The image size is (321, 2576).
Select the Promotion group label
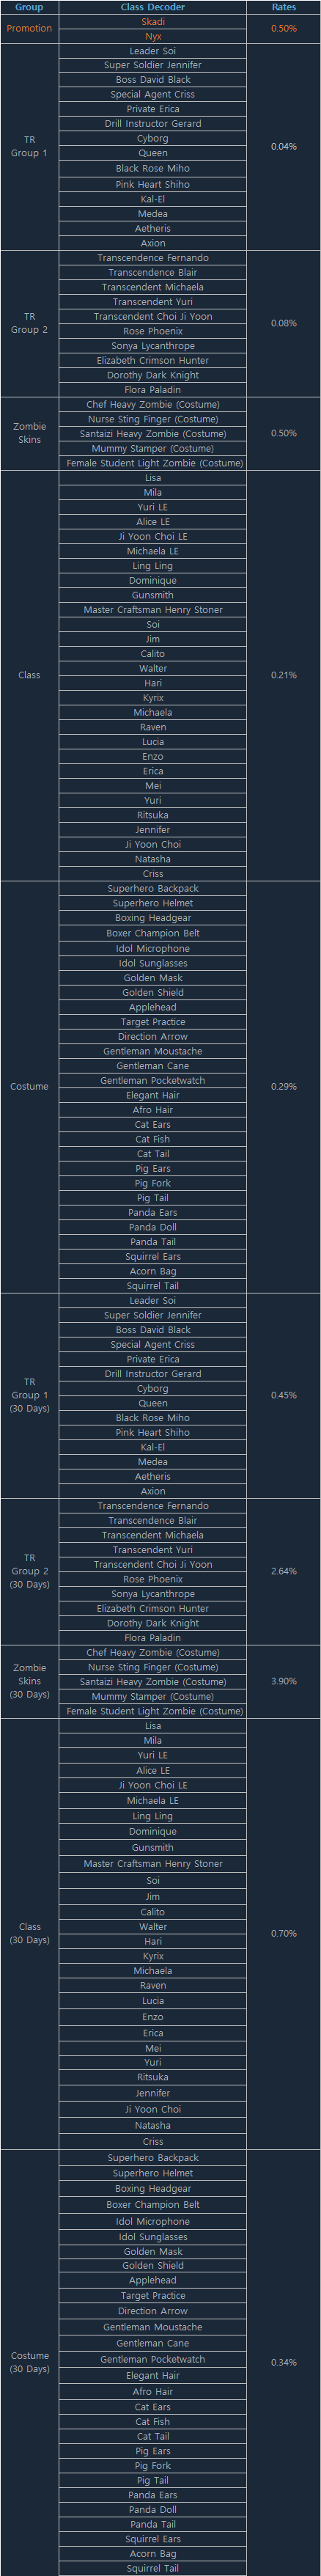[29, 29]
